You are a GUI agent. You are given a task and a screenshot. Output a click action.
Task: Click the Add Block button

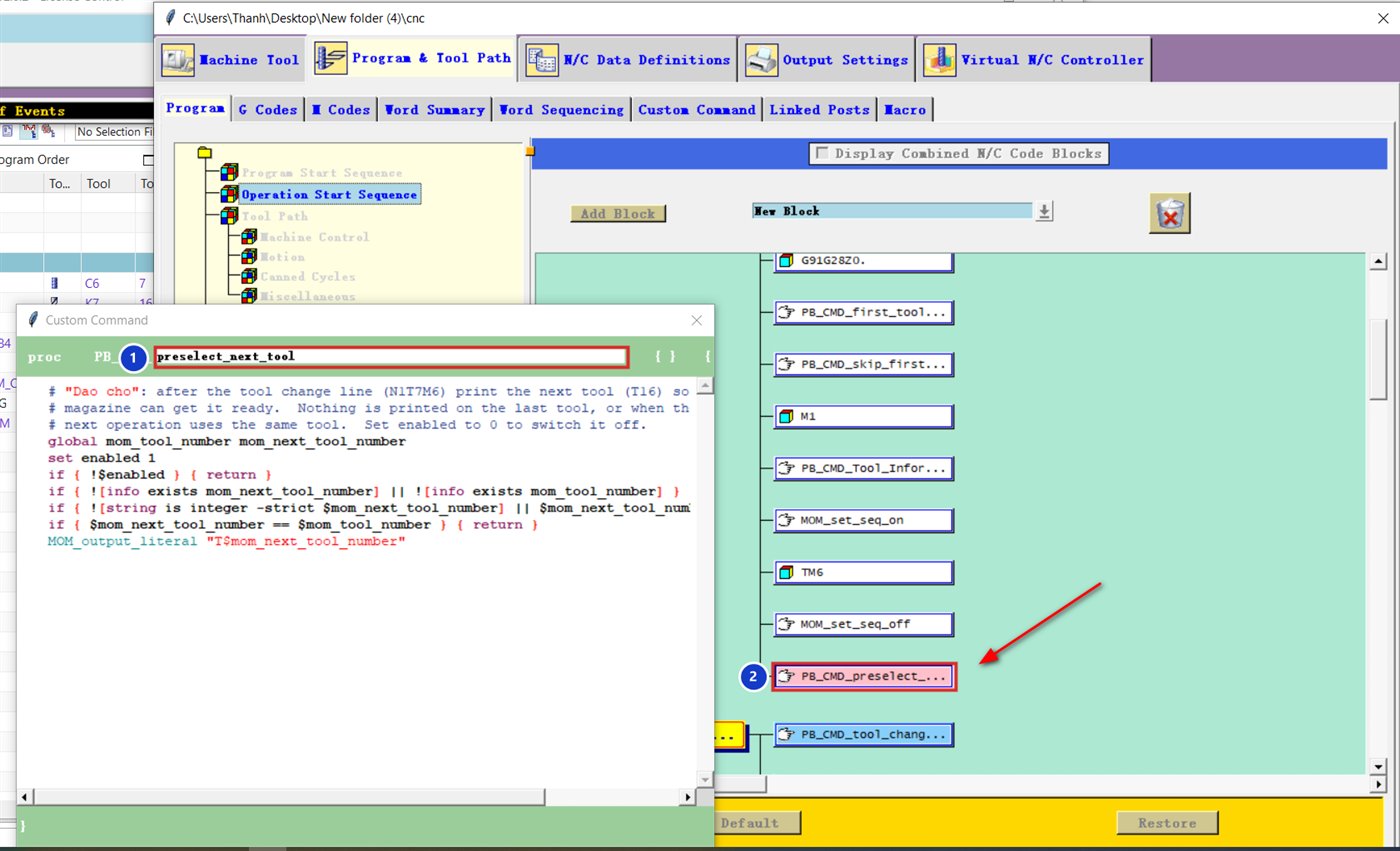(x=618, y=213)
